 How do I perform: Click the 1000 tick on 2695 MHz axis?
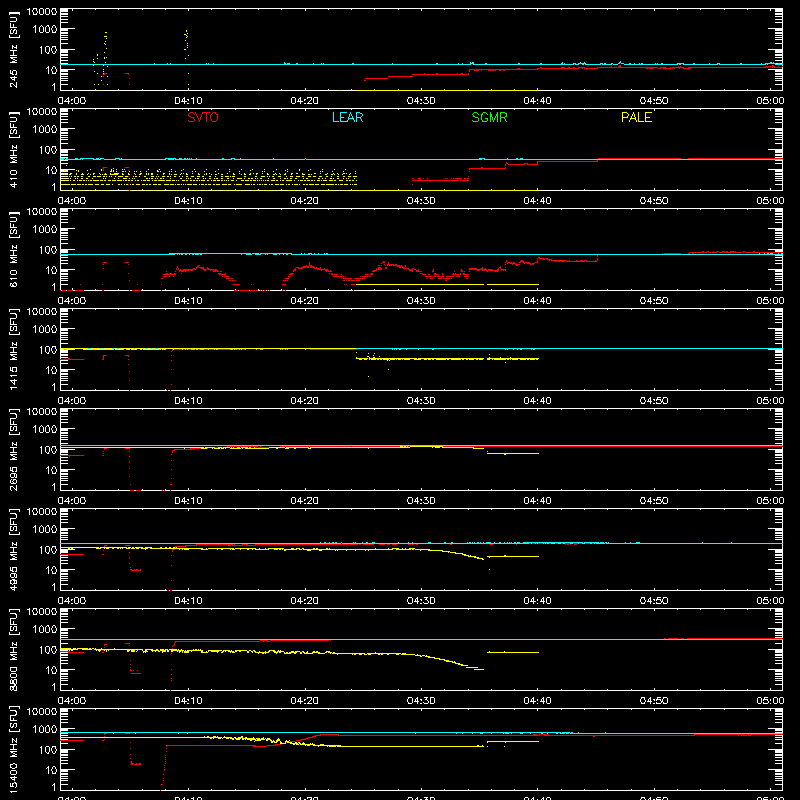(x=45, y=430)
